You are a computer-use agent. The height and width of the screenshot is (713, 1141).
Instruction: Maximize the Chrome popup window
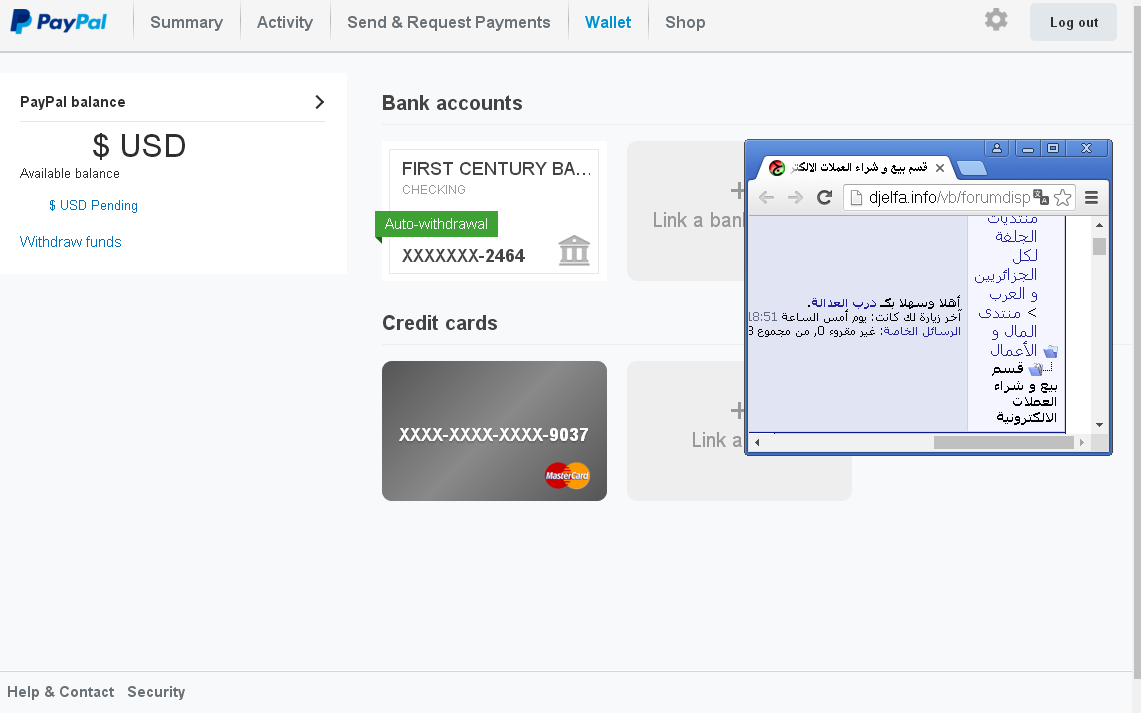(1052, 148)
